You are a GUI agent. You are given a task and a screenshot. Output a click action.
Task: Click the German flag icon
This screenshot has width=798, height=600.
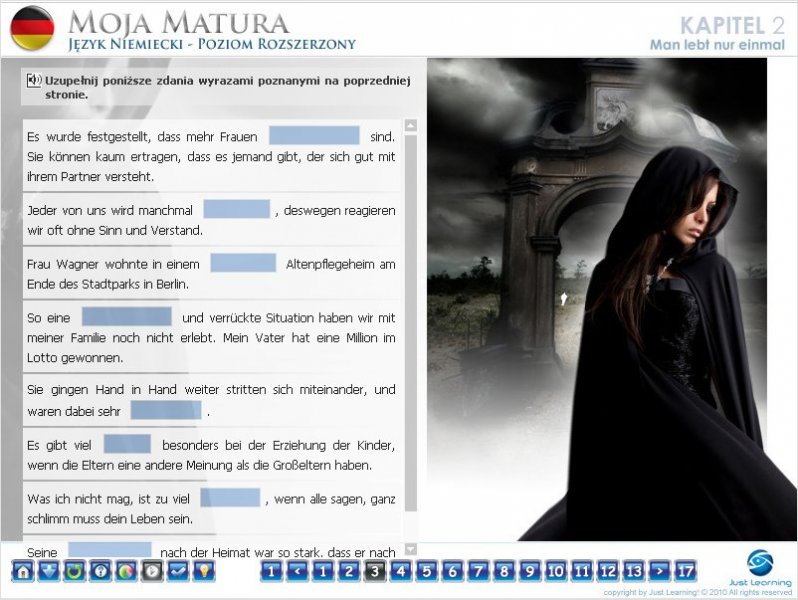[x=32, y=27]
